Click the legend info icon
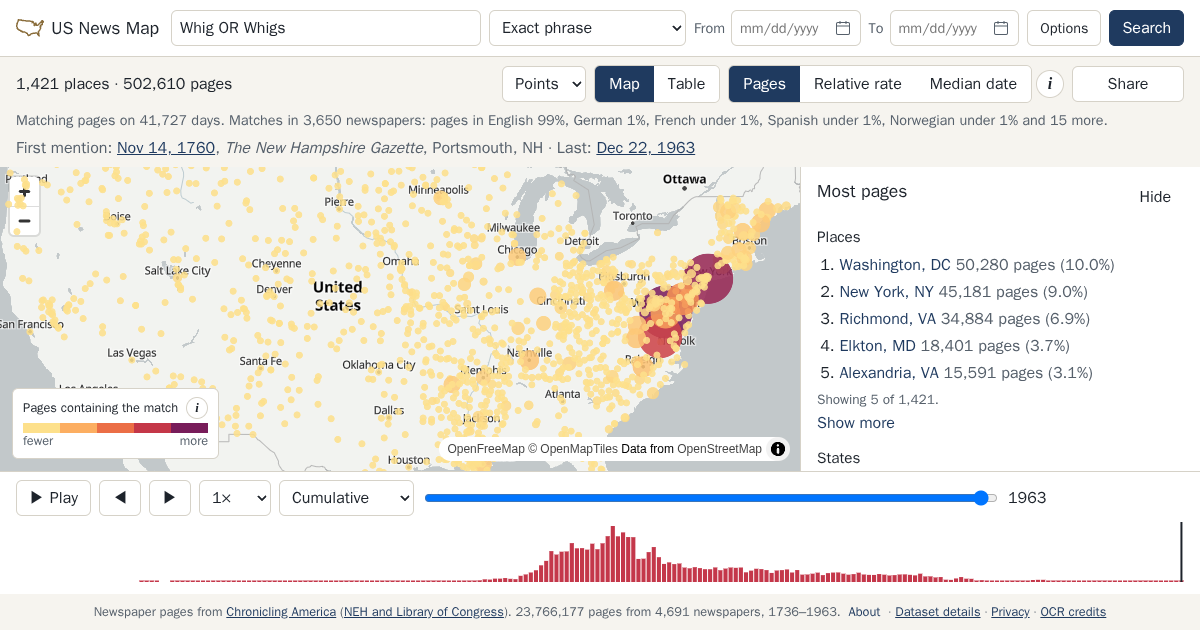Viewport: 1200px width, 630px height. [x=197, y=408]
